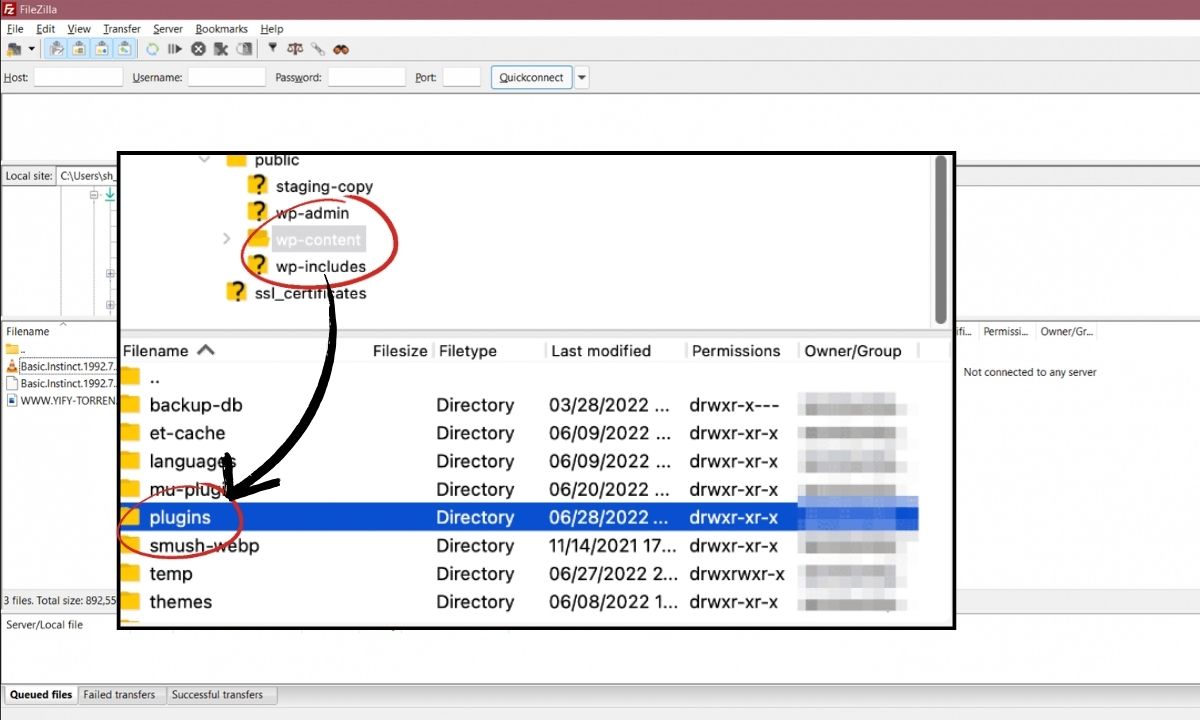1200x720 pixels.
Task: Switch to the Failed transfers tab
Action: (121, 694)
